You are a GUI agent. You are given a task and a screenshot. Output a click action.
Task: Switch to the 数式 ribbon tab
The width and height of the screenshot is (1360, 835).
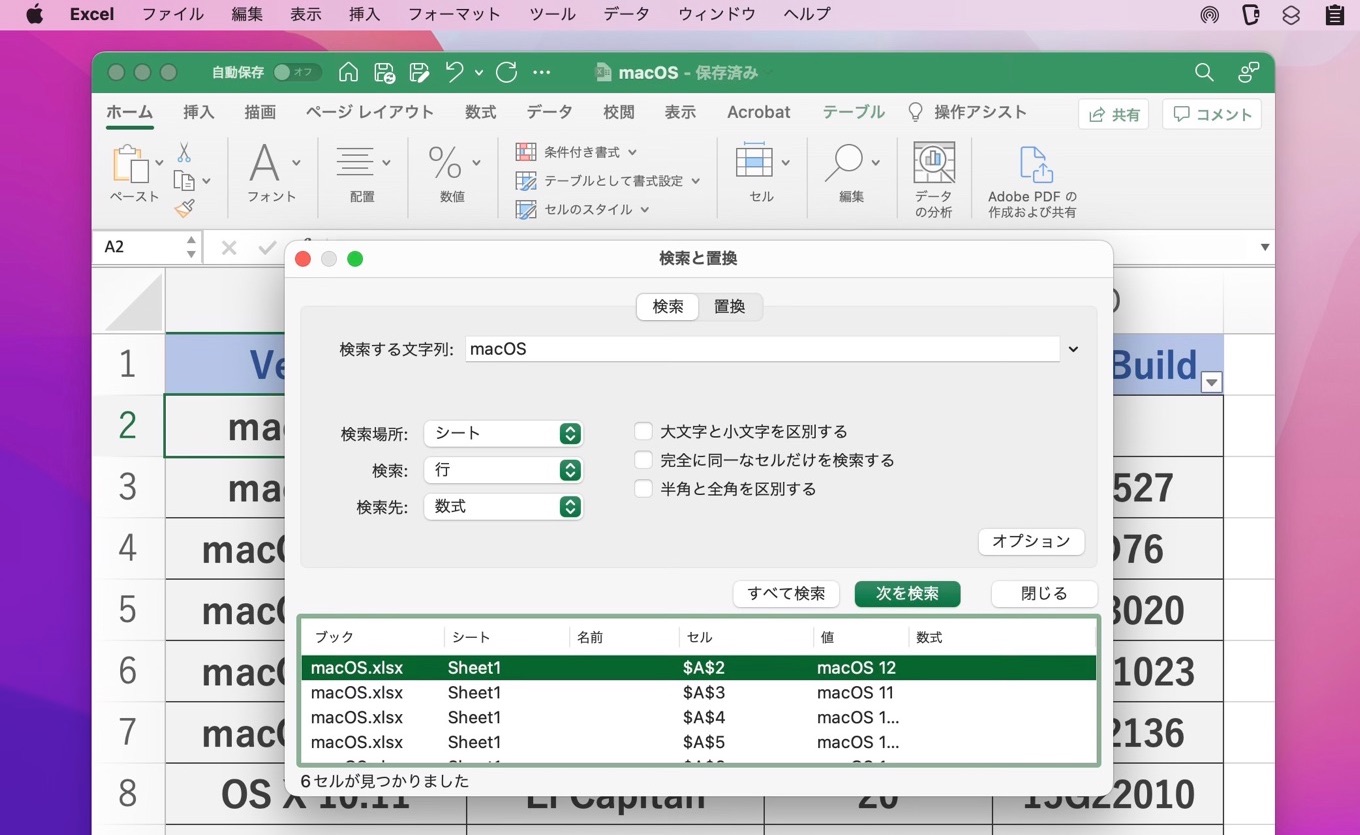480,112
